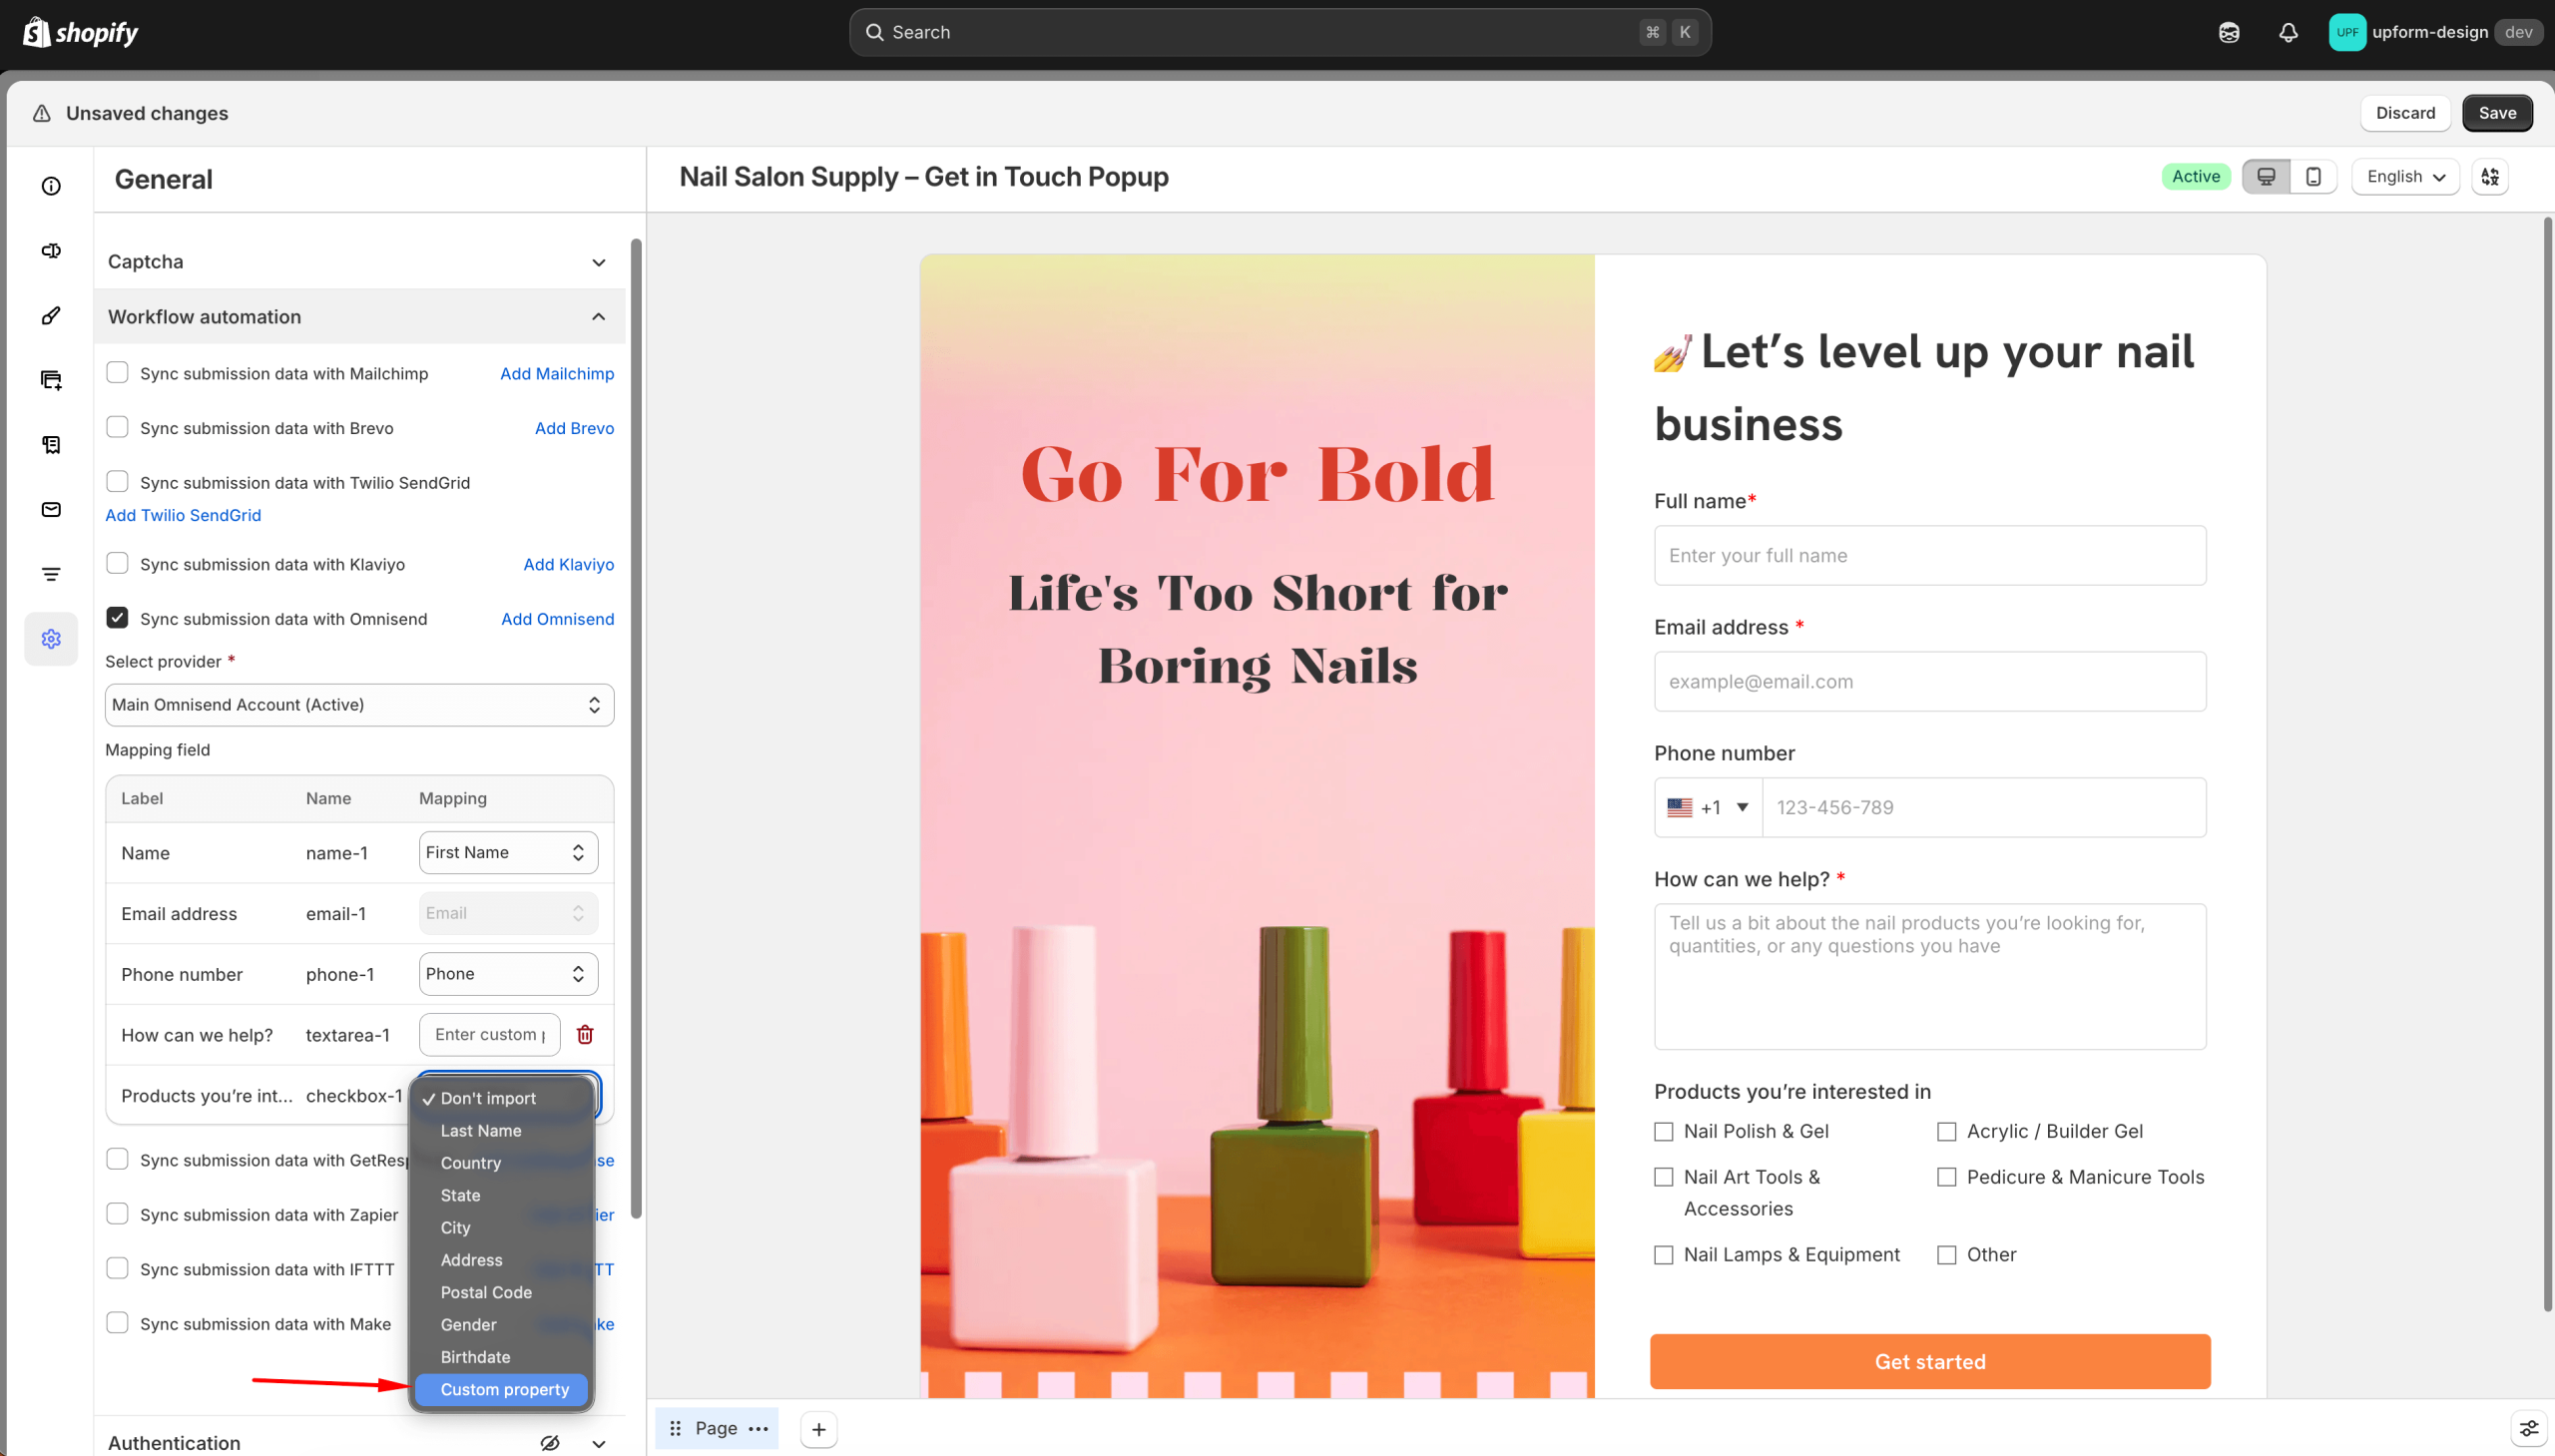Open the sliders icon at bottom right

(x=2528, y=1429)
